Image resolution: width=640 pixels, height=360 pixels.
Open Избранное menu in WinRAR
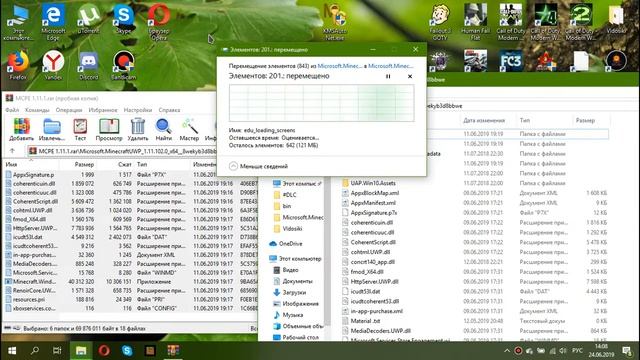(x=103, y=110)
